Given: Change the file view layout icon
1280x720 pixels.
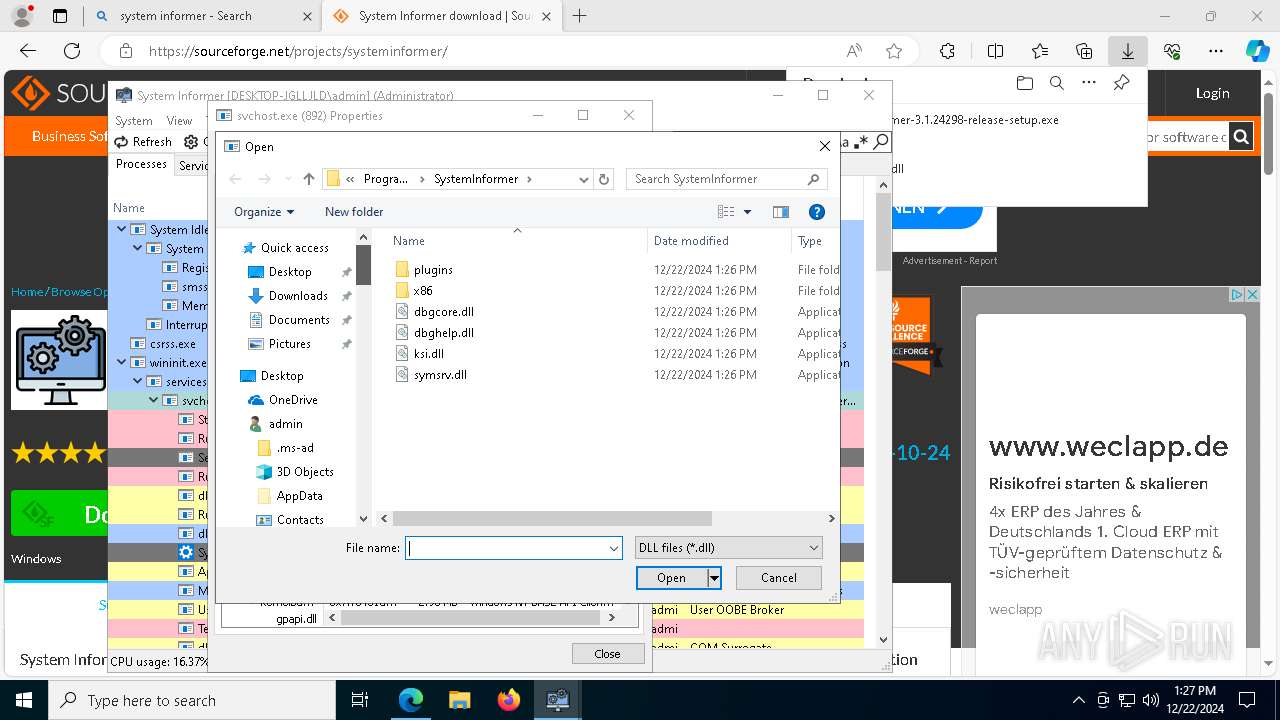Looking at the screenshot, I should (726, 212).
